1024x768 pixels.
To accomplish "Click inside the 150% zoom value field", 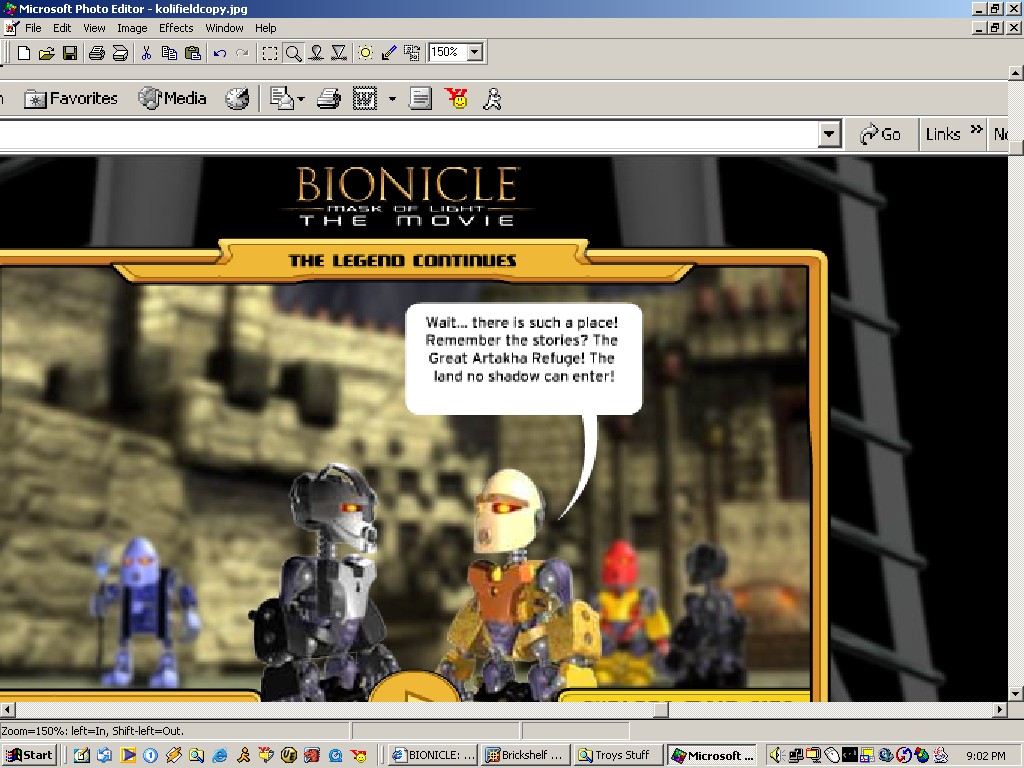I will (x=447, y=52).
